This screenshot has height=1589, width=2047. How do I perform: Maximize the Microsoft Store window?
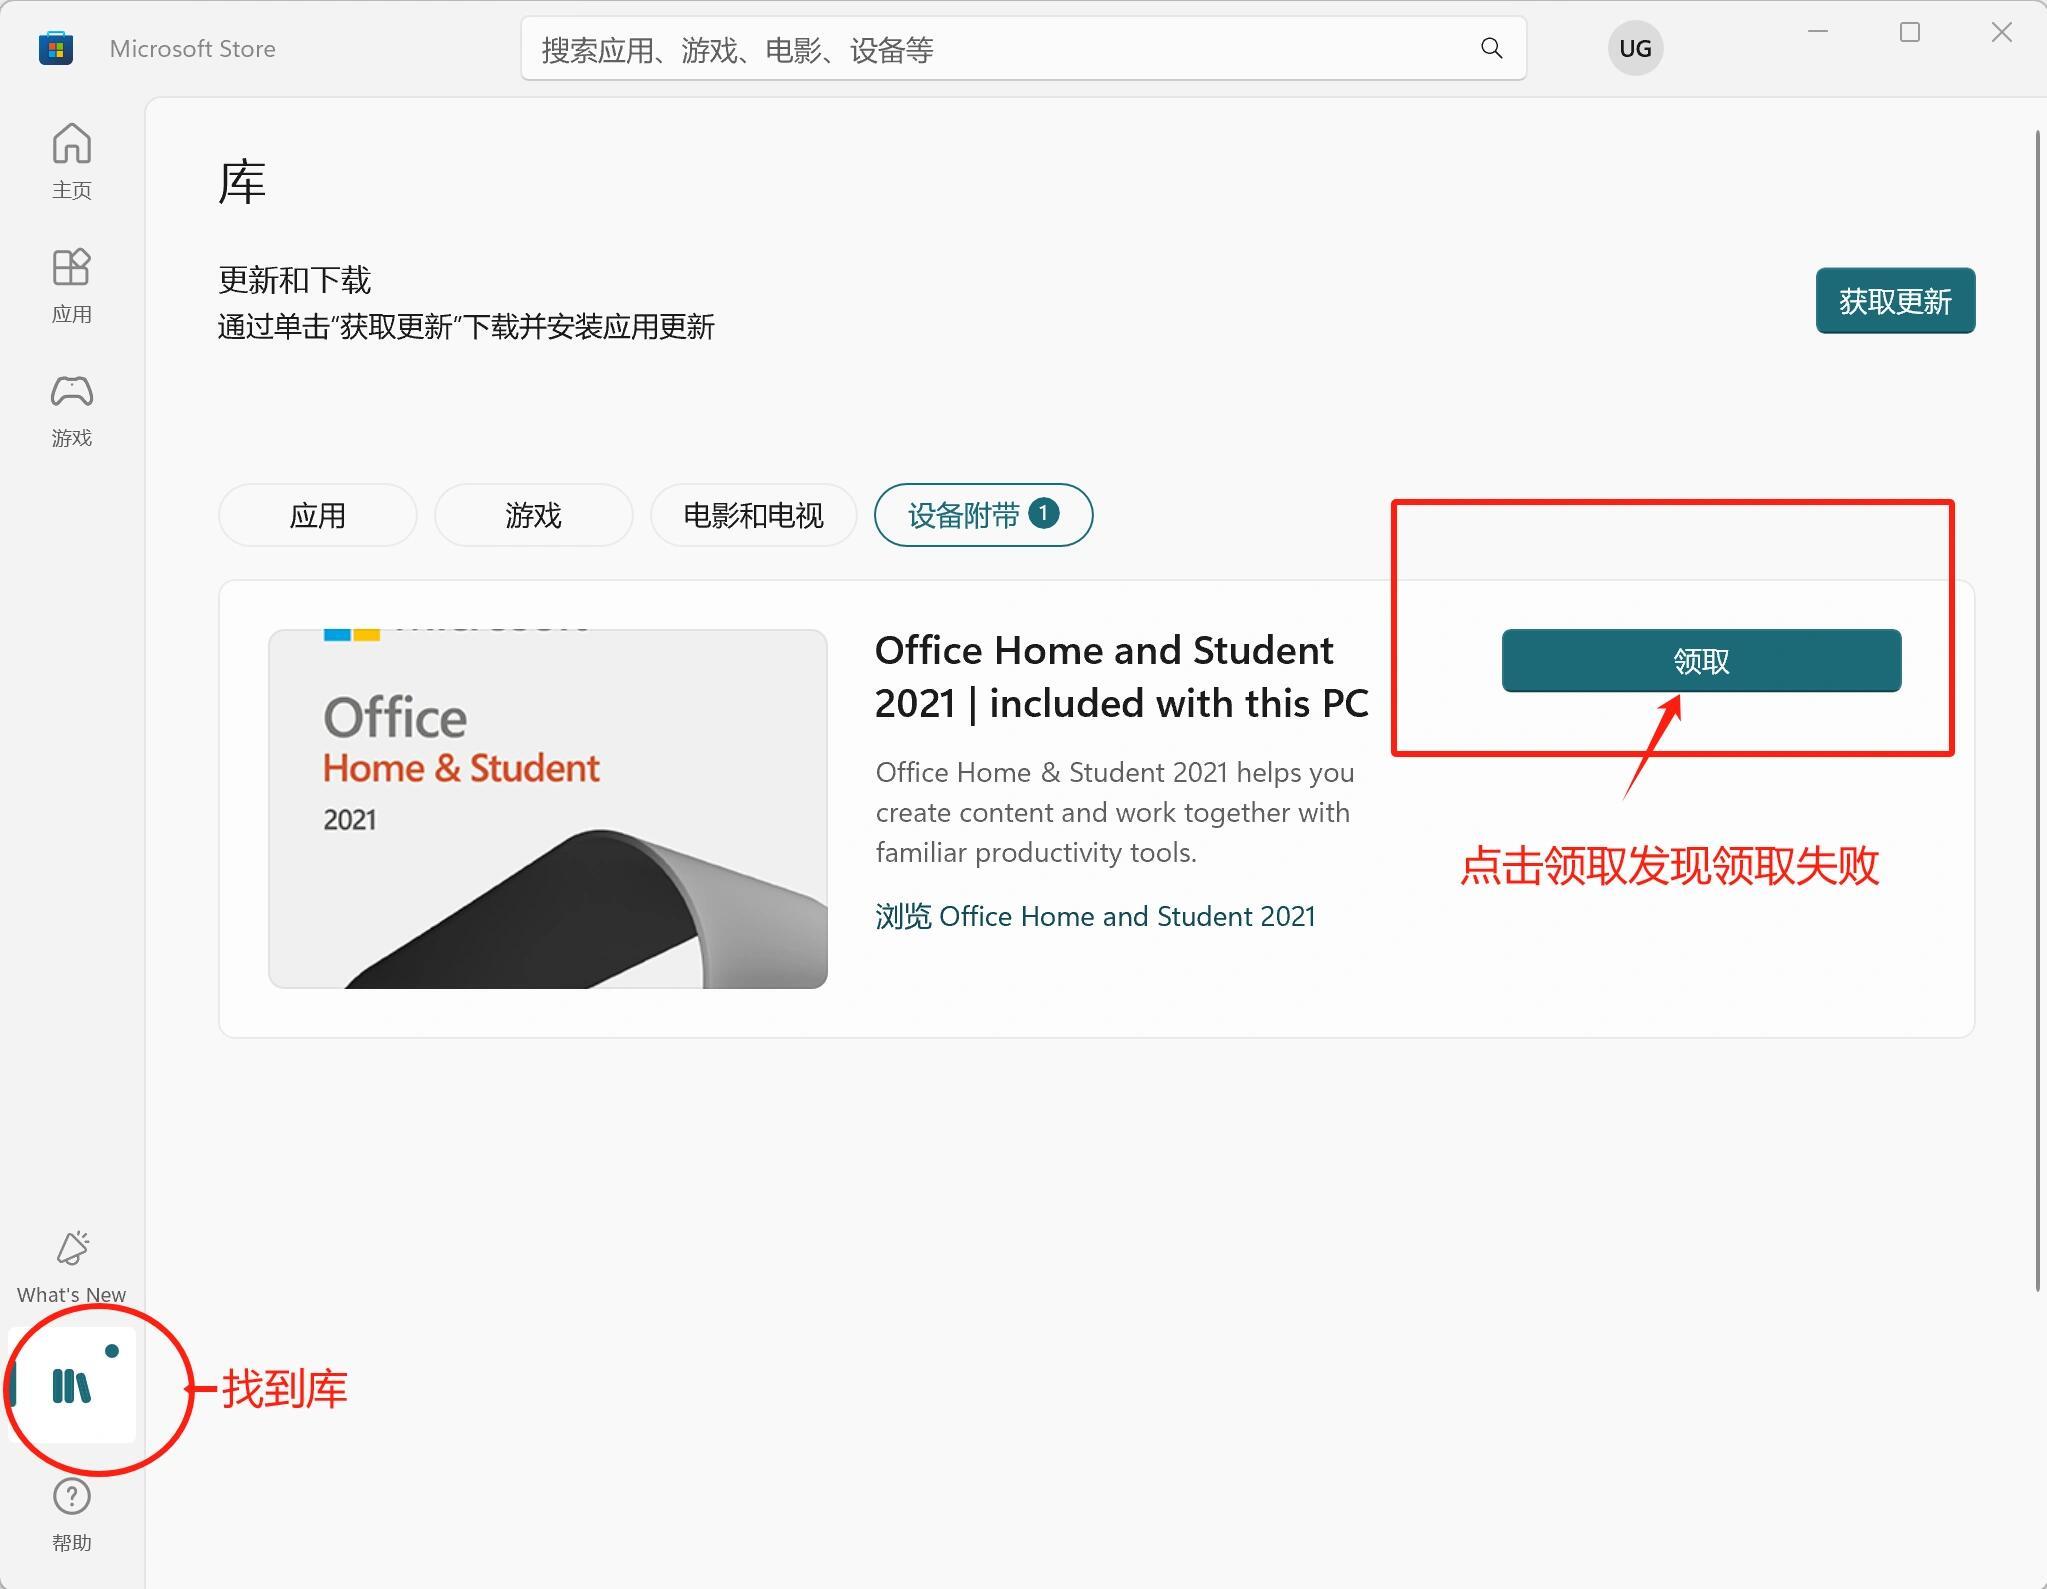[1910, 32]
